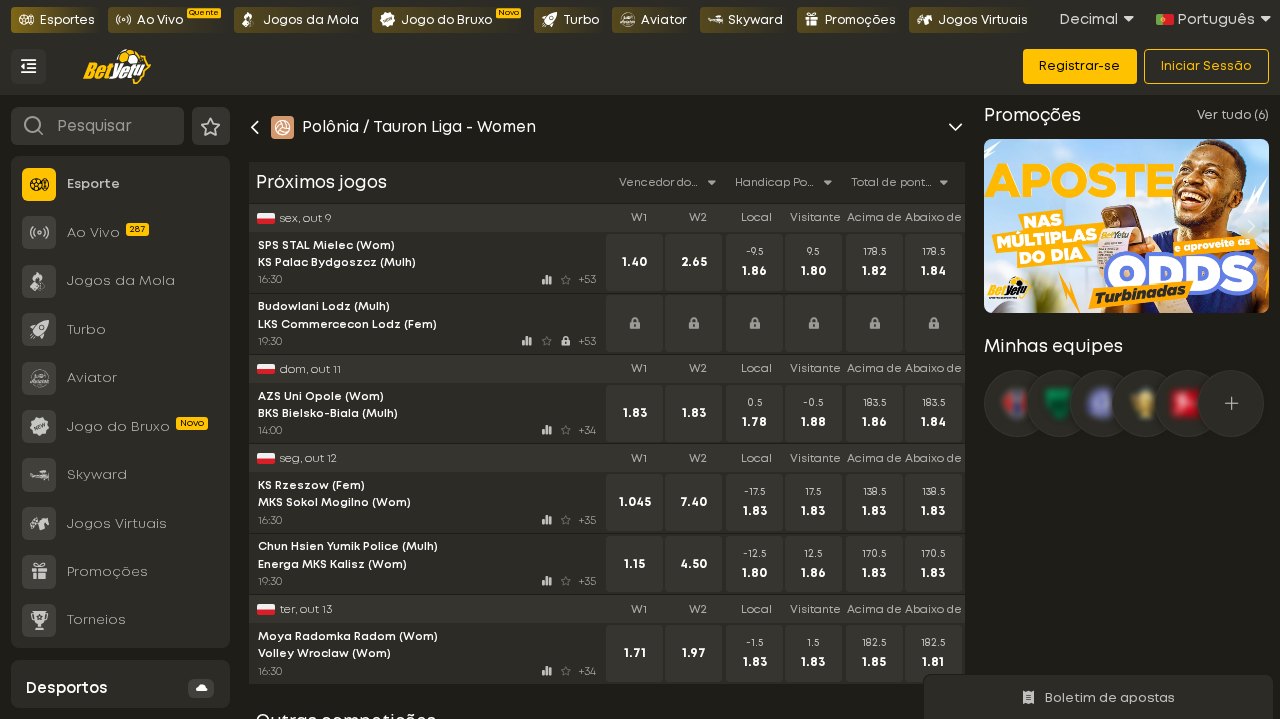The width and height of the screenshot is (1280, 719).
Task: Open Jogo do Bruxo sidebar icon
Action: click(39, 426)
